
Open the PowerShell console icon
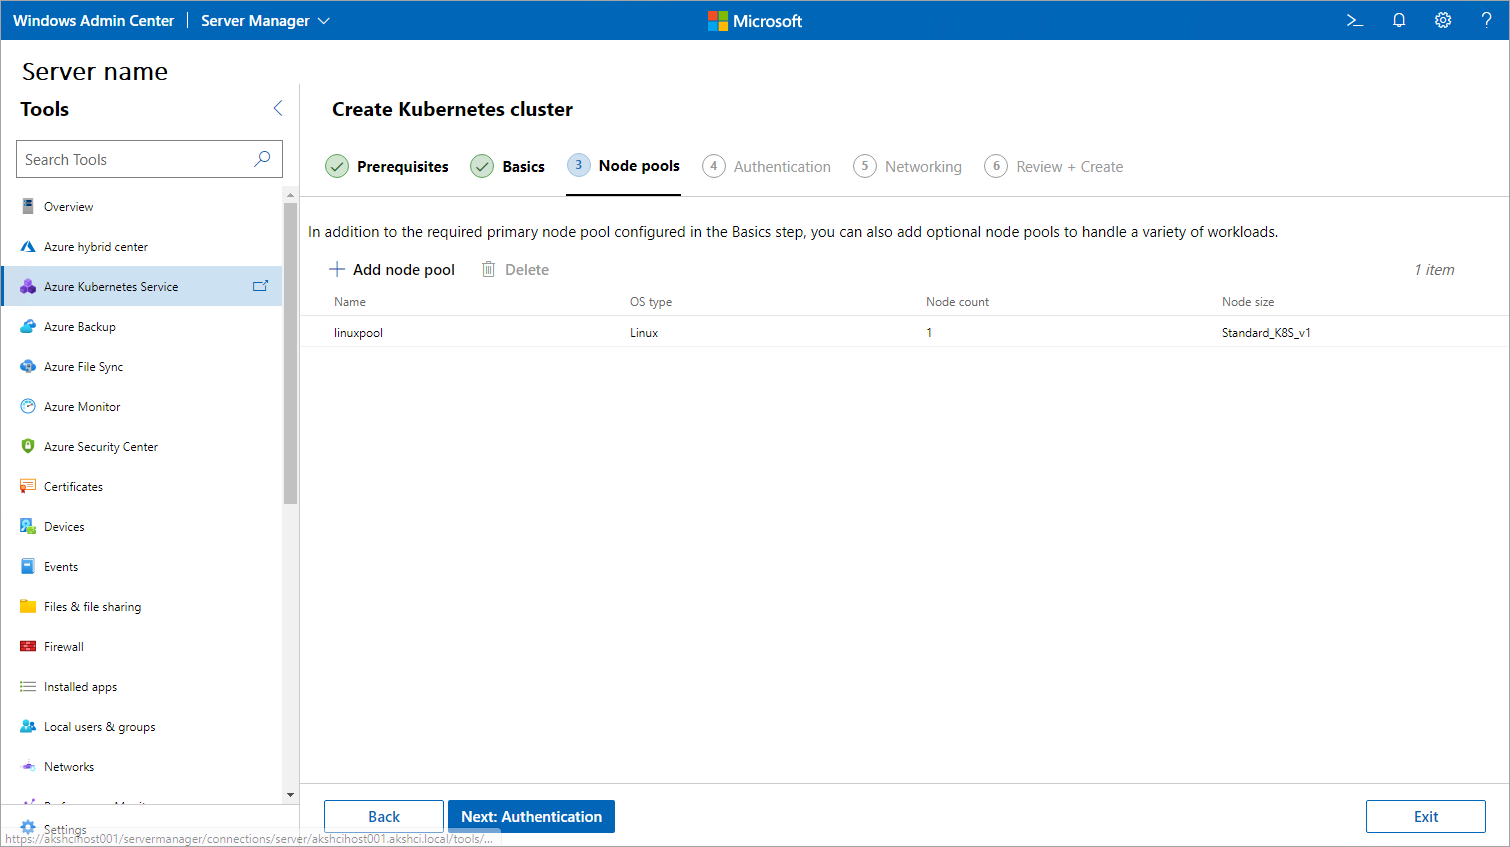coord(1354,20)
